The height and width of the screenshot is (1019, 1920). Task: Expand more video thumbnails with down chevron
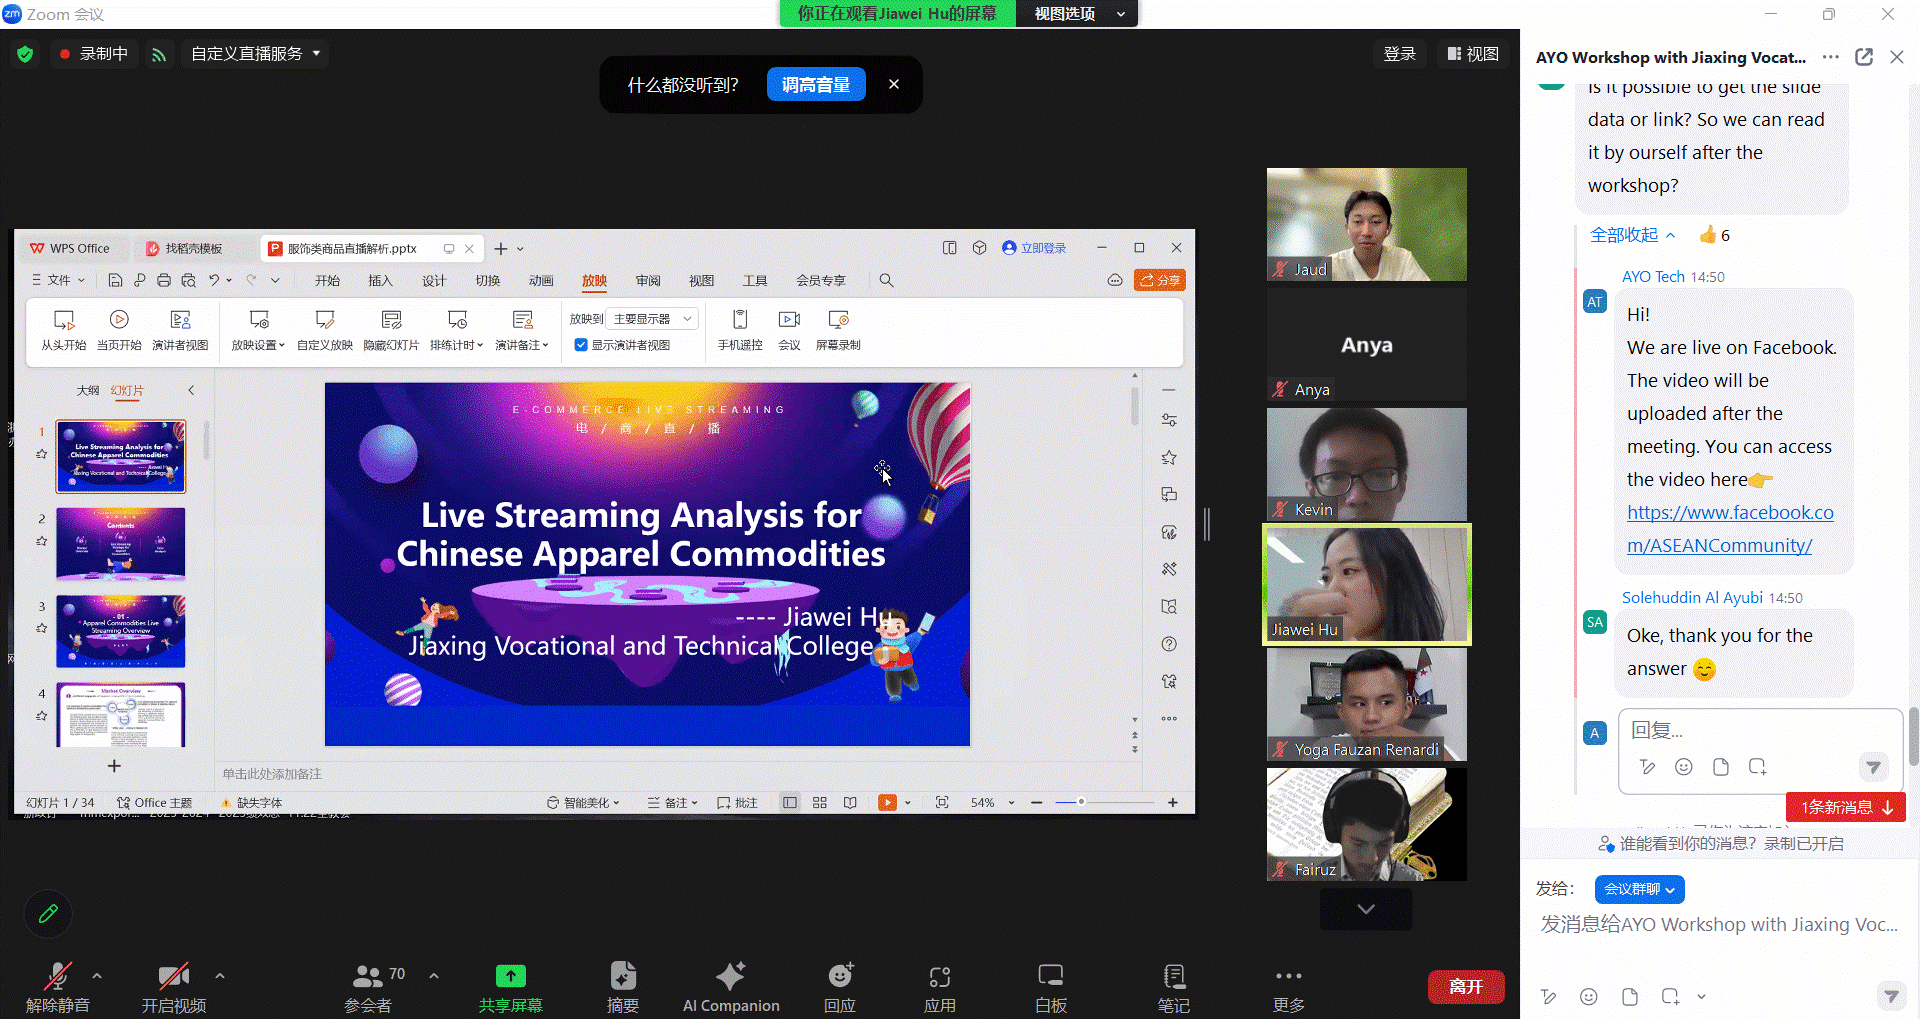(x=1366, y=909)
